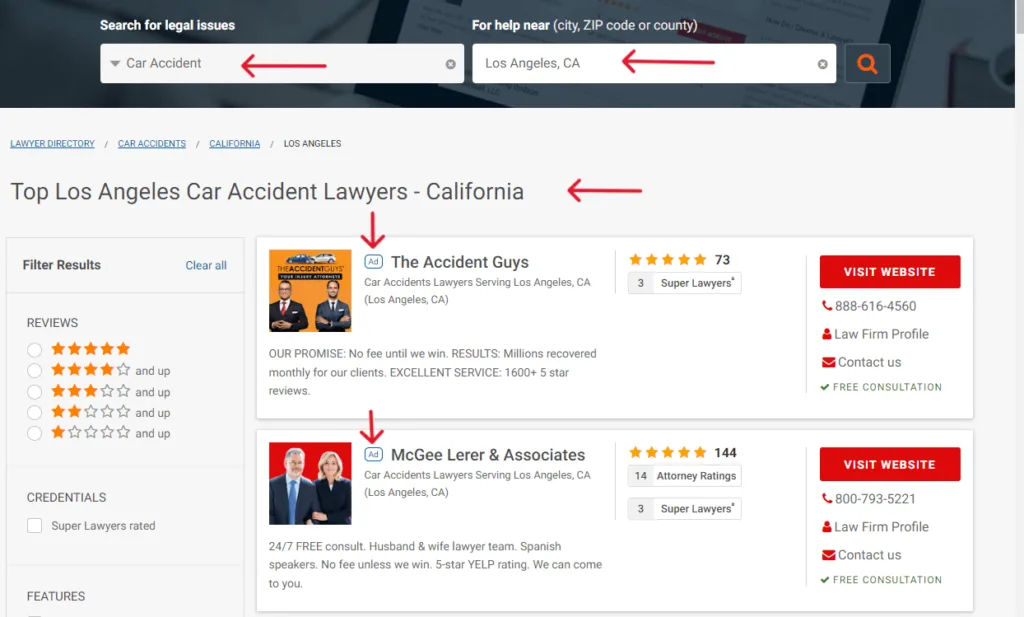
Task: Open the Car Accidents breadcrumb link
Action: point(152,144)
